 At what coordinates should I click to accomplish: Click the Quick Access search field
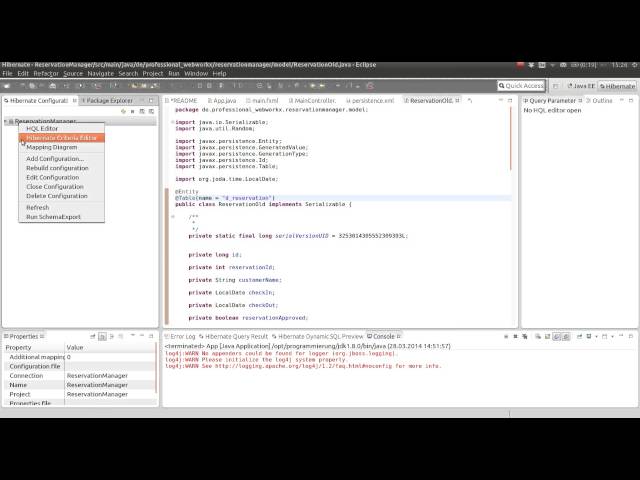pos(521,86)
